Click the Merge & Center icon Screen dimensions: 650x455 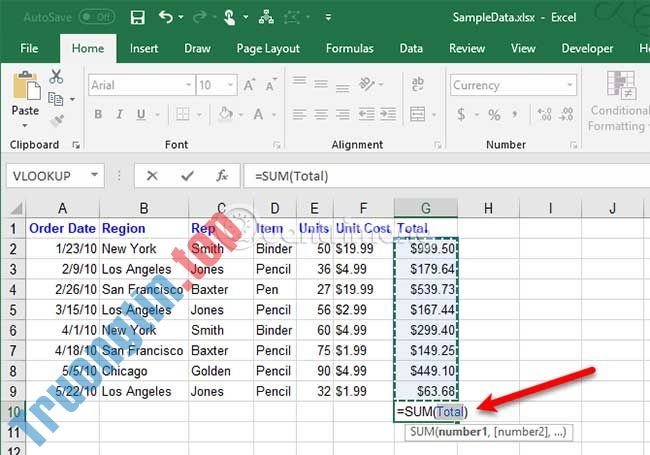[x=417, y=114]
